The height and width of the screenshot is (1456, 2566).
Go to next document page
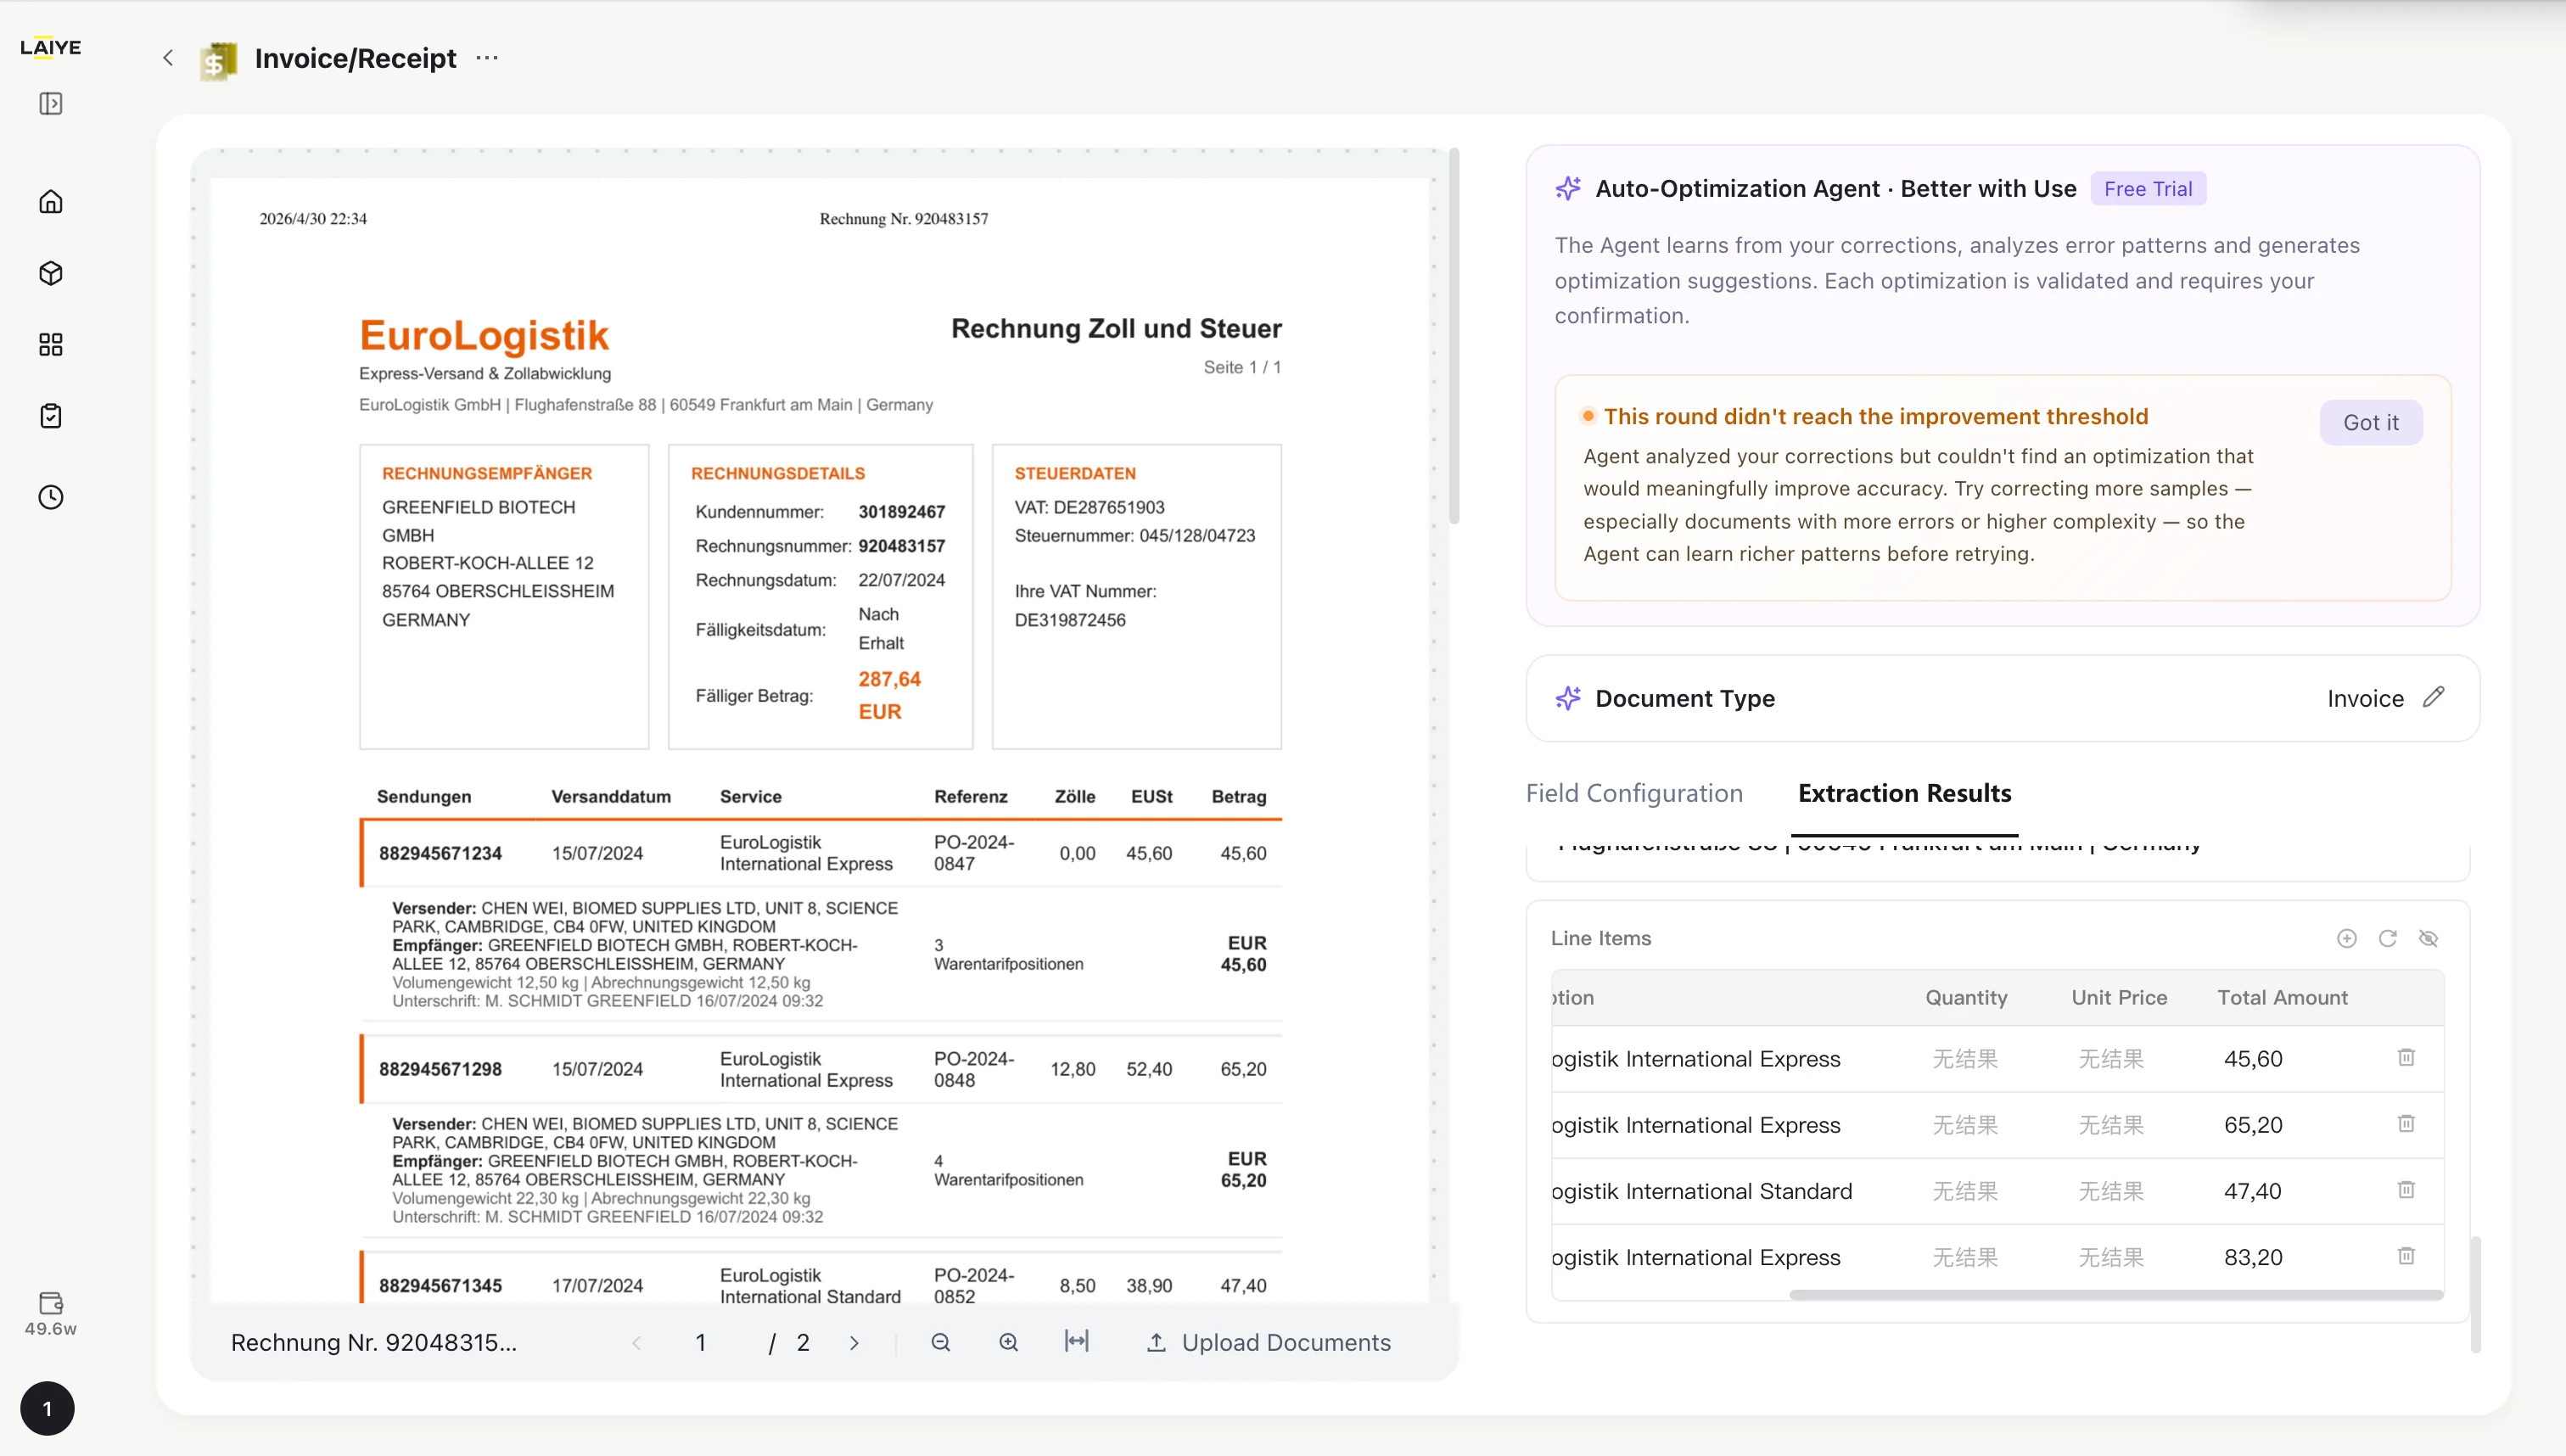[x=854, y=1343]
